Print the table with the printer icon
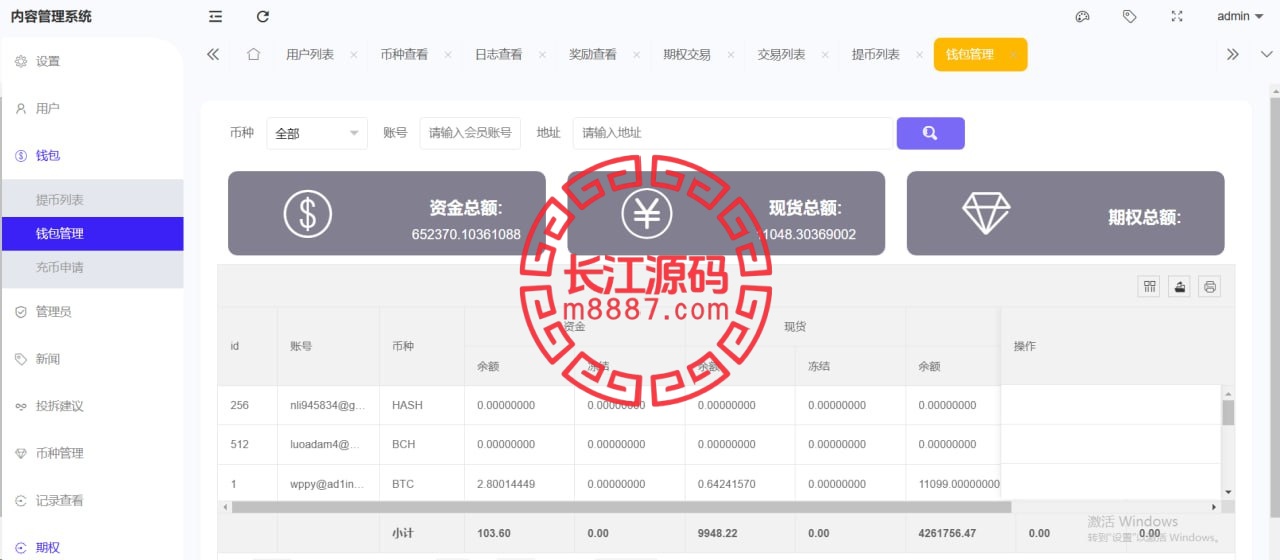This screenshot has height=560, width=1280. [x=1210, y=287]
